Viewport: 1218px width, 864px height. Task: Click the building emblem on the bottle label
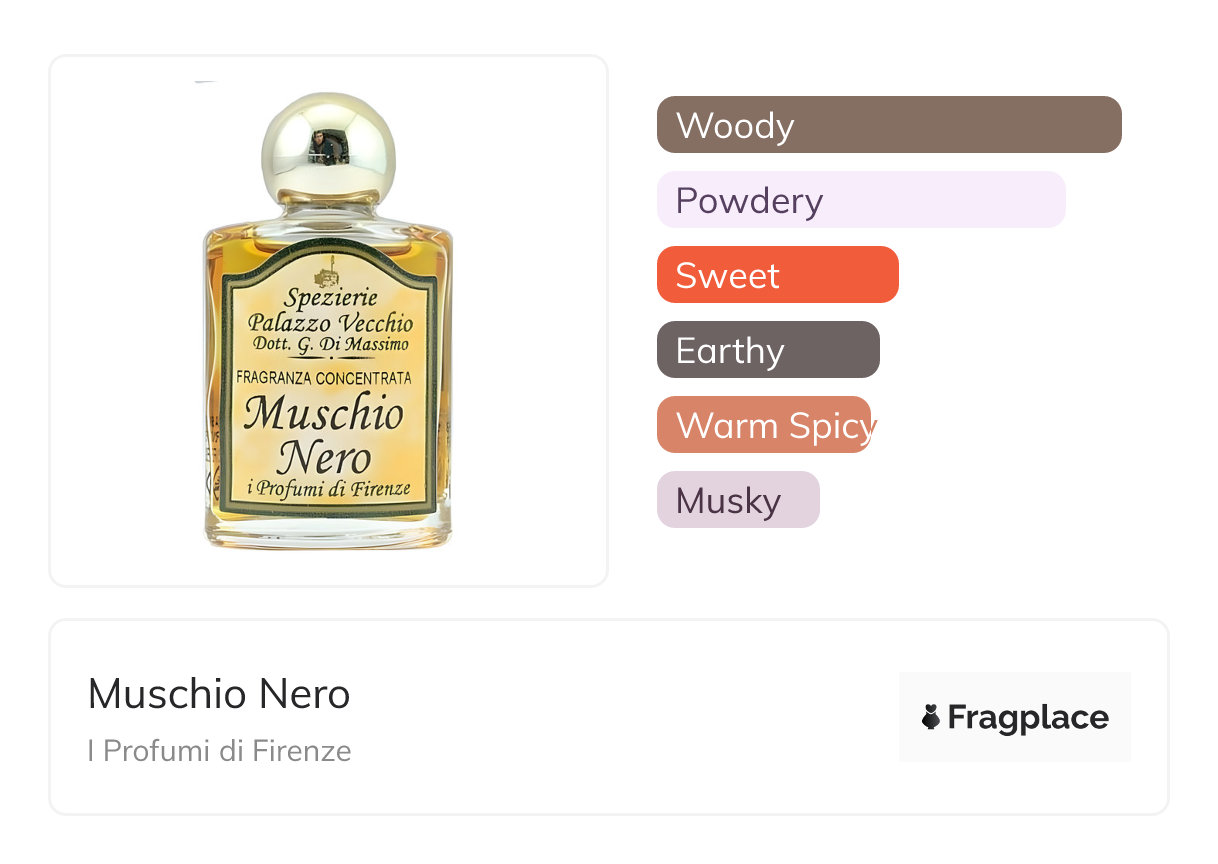327,273
